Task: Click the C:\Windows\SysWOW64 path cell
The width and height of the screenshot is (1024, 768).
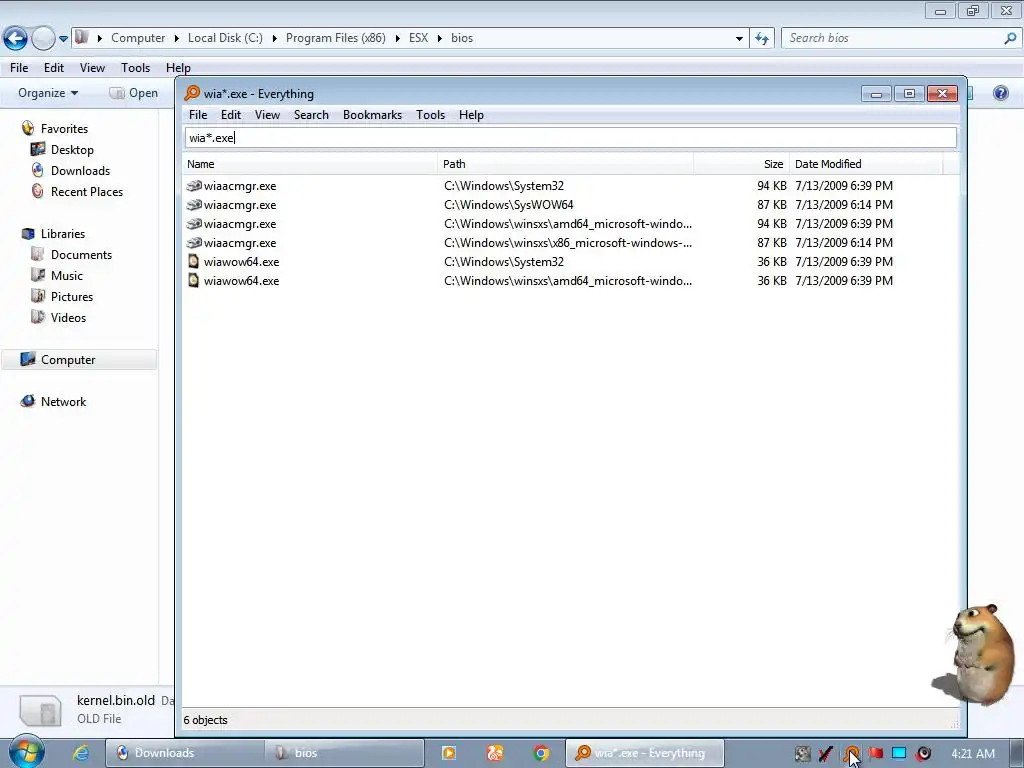Action: pos(509,205)
